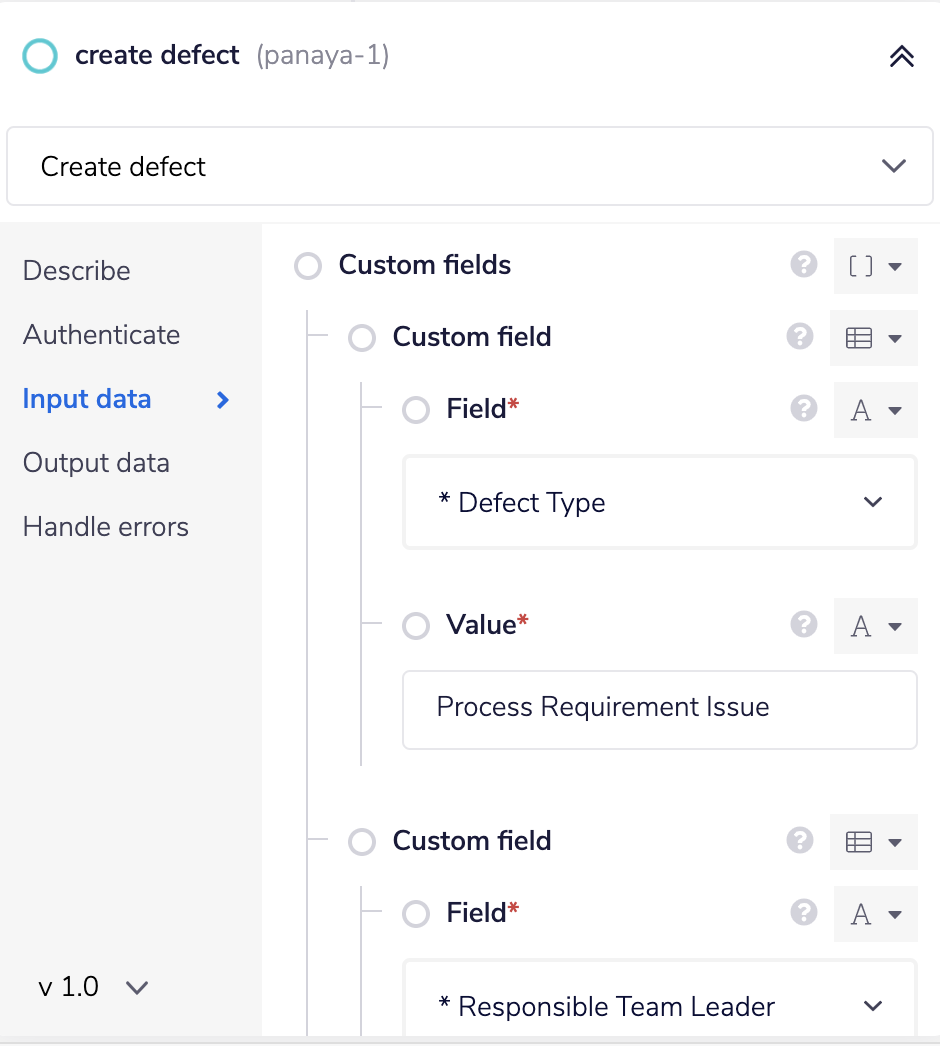Select Handle errors in the sidebar

(x=105, y=526)
